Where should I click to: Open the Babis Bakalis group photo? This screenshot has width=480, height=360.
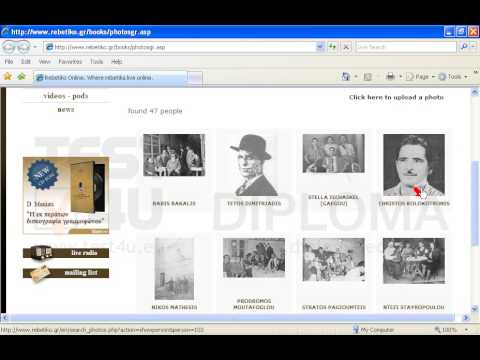pos(174,155)
